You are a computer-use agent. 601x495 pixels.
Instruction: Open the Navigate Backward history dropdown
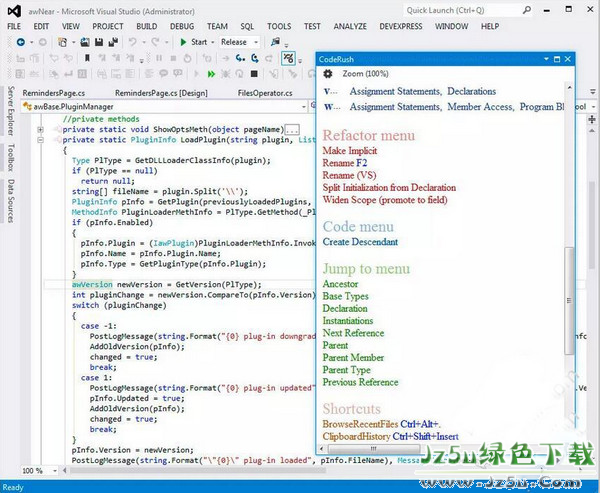[31, 42]
